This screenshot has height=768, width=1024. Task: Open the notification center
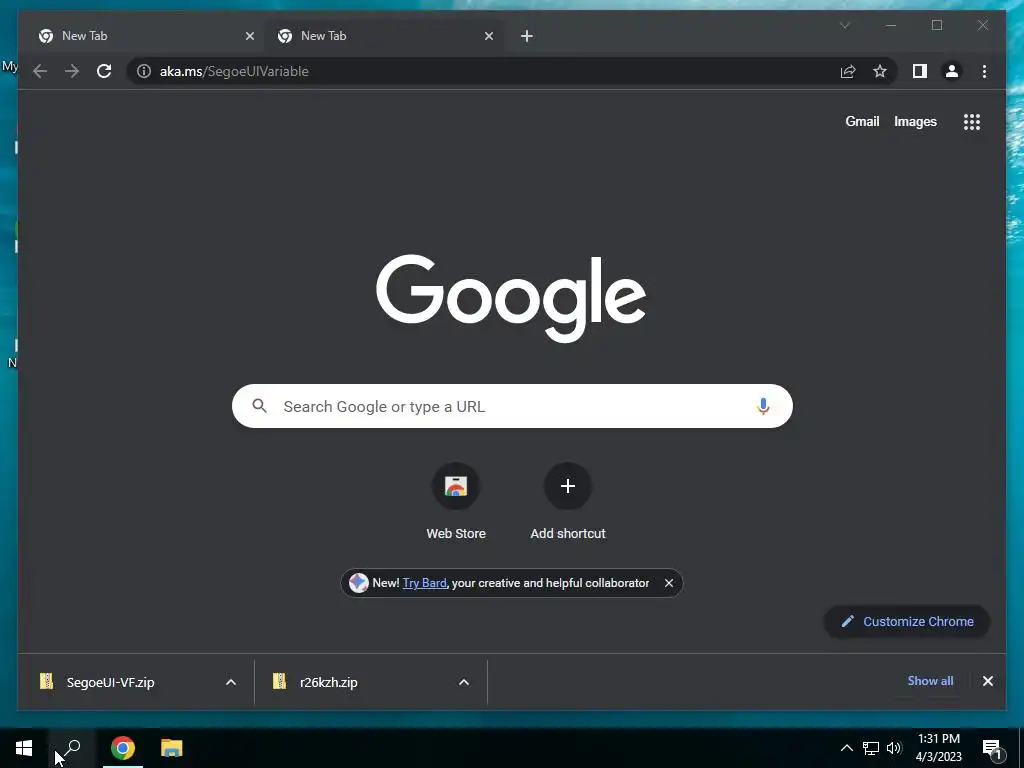tap(992, 748)
